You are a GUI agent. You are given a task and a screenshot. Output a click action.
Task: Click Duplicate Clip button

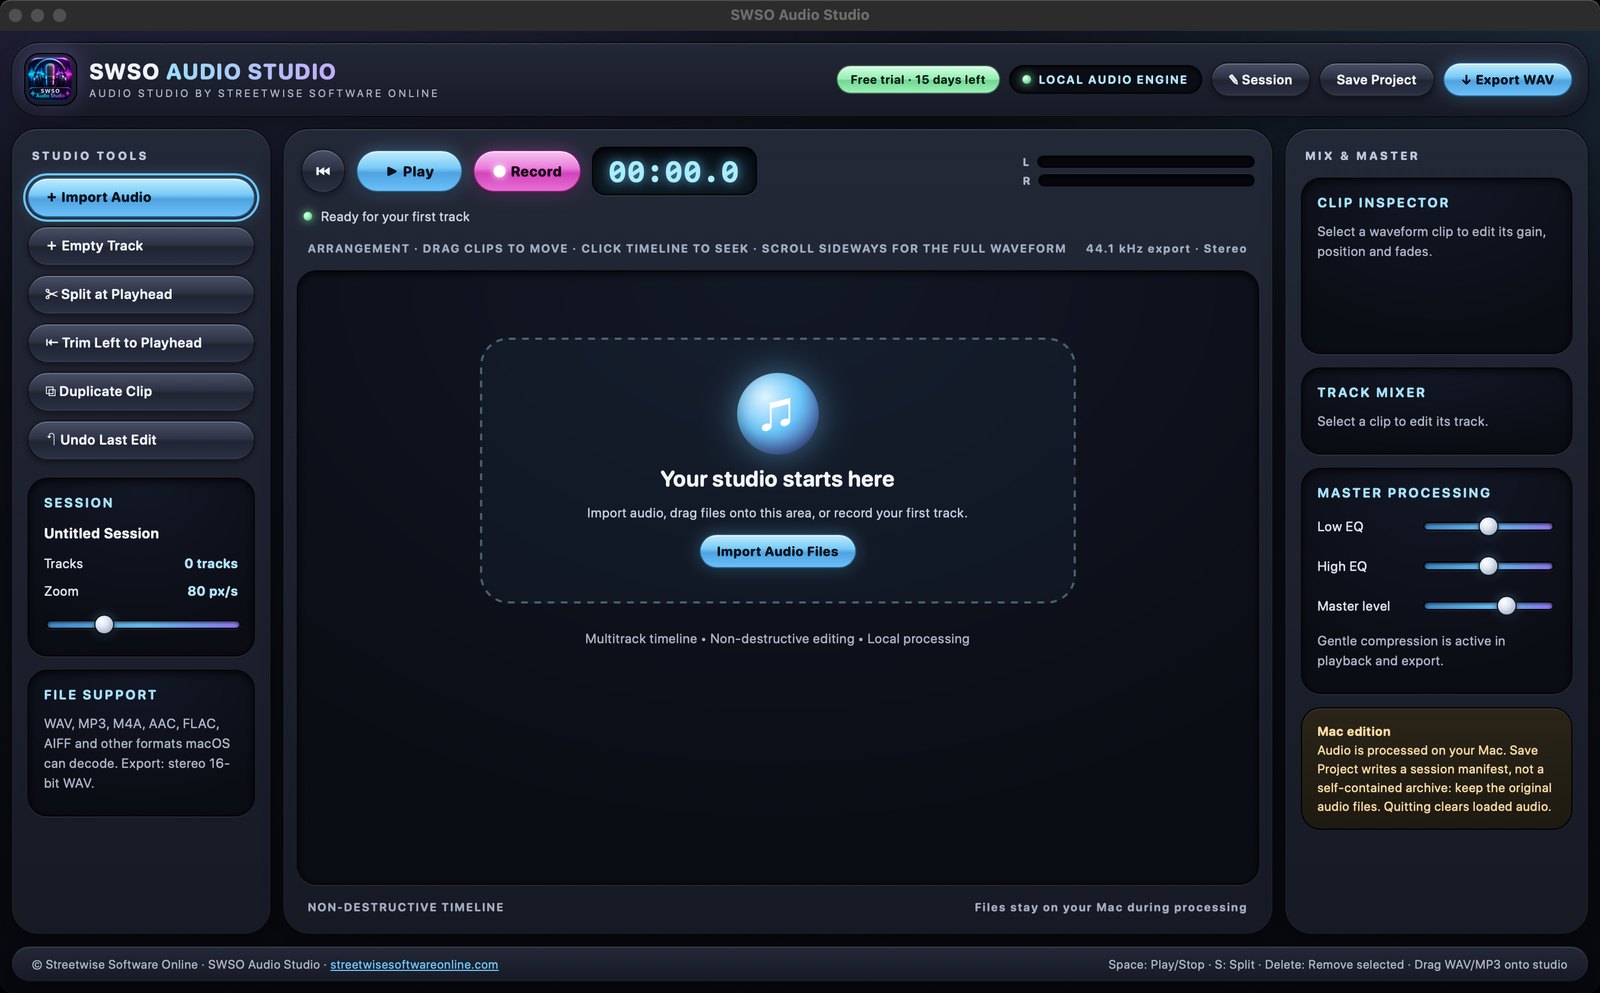(141, 391)
